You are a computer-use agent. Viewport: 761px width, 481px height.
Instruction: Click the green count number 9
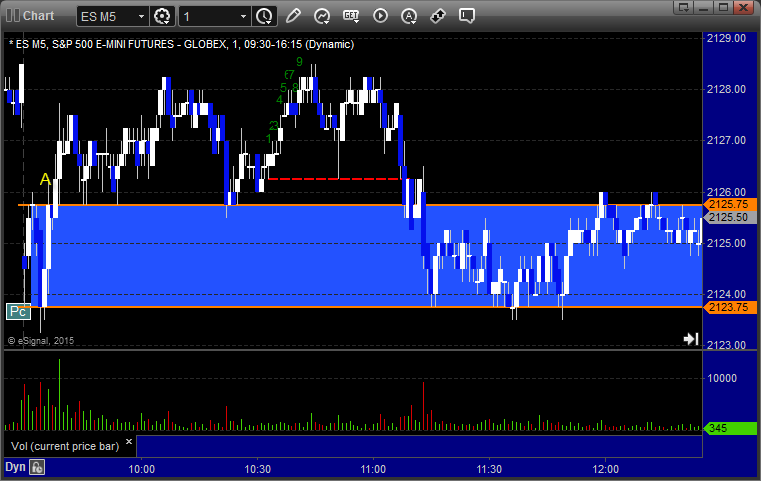(299, 62)
